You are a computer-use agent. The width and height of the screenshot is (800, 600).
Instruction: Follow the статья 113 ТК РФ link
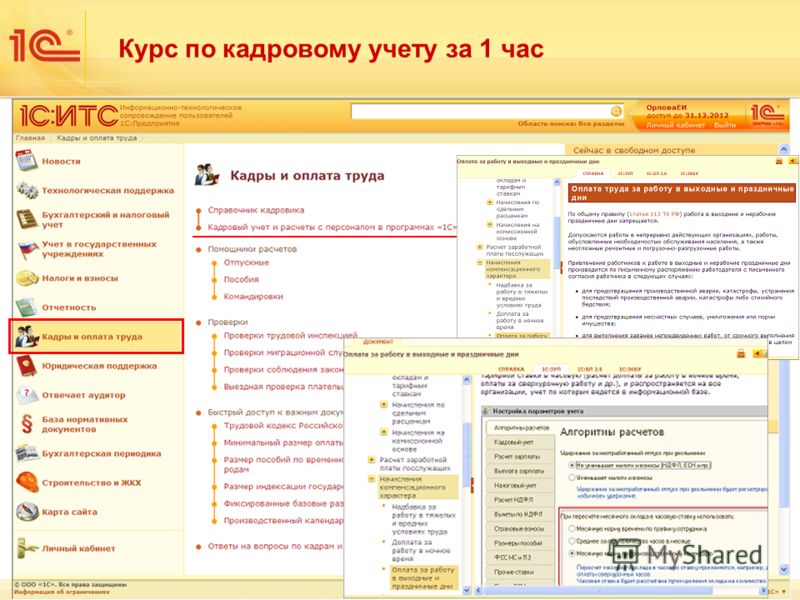pos(654,214)
